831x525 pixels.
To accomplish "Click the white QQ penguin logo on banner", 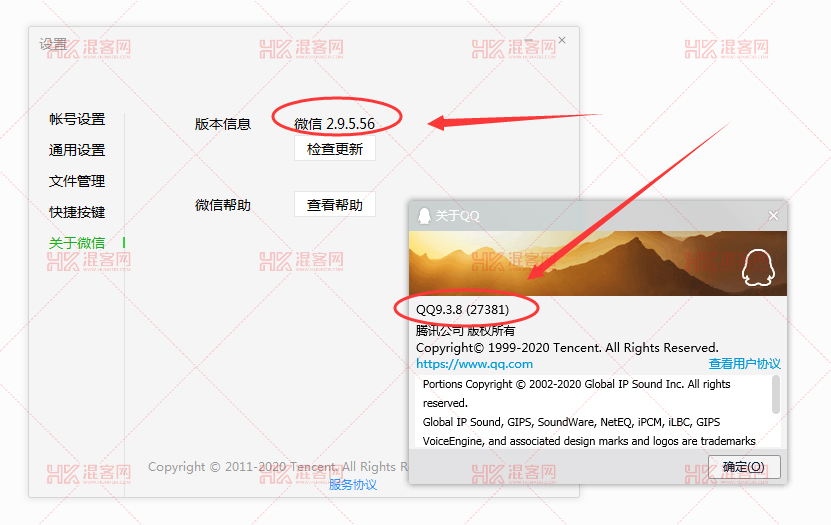I will tap(758, 268).
